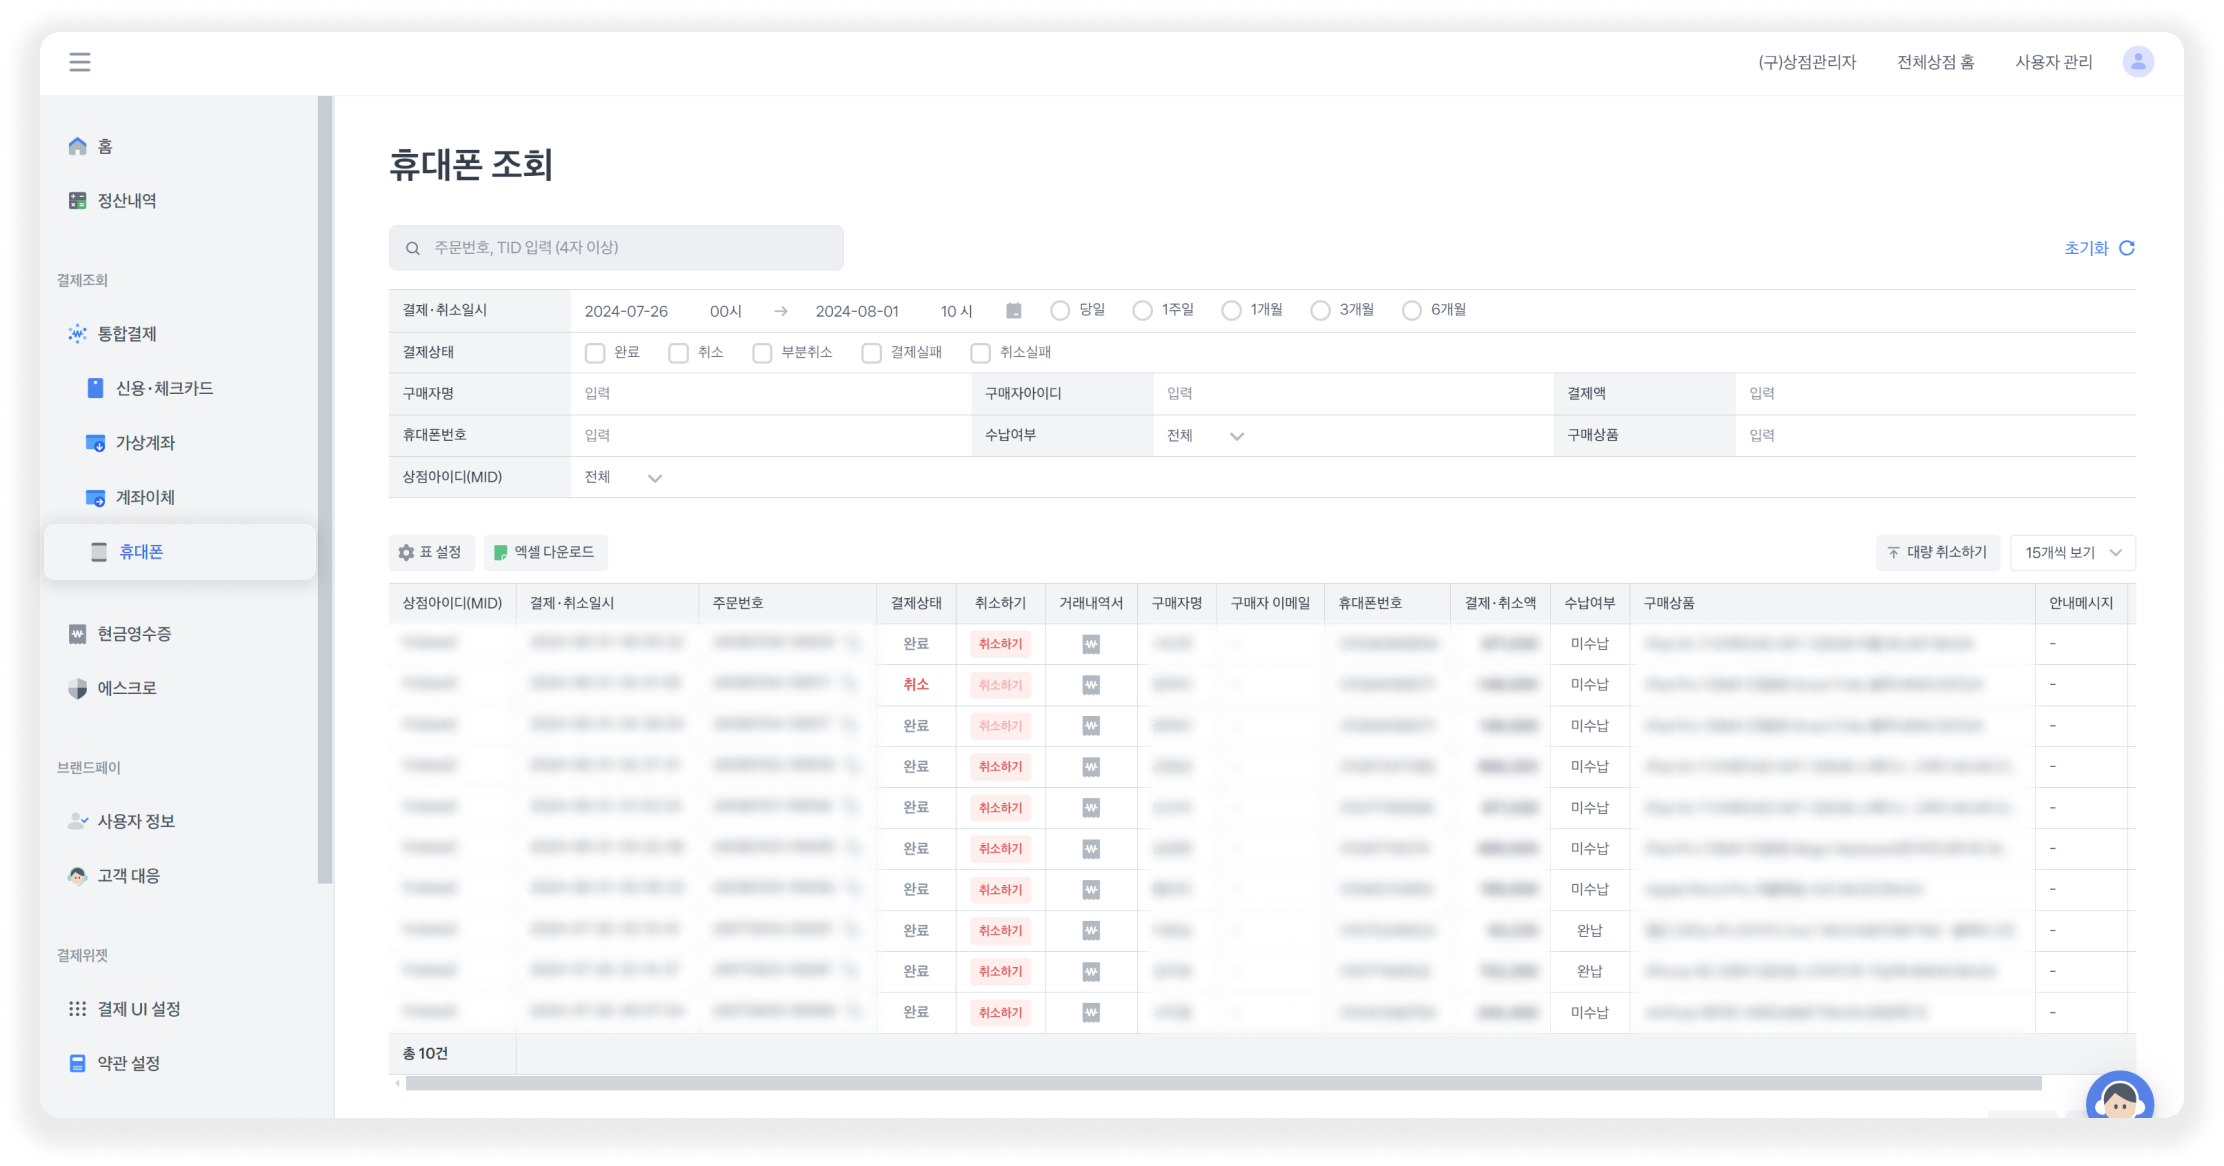The width and height of the screenshot is (2224, 1166).
Task: Click the hamburger menu icon
Action: [x=80, y=62]
